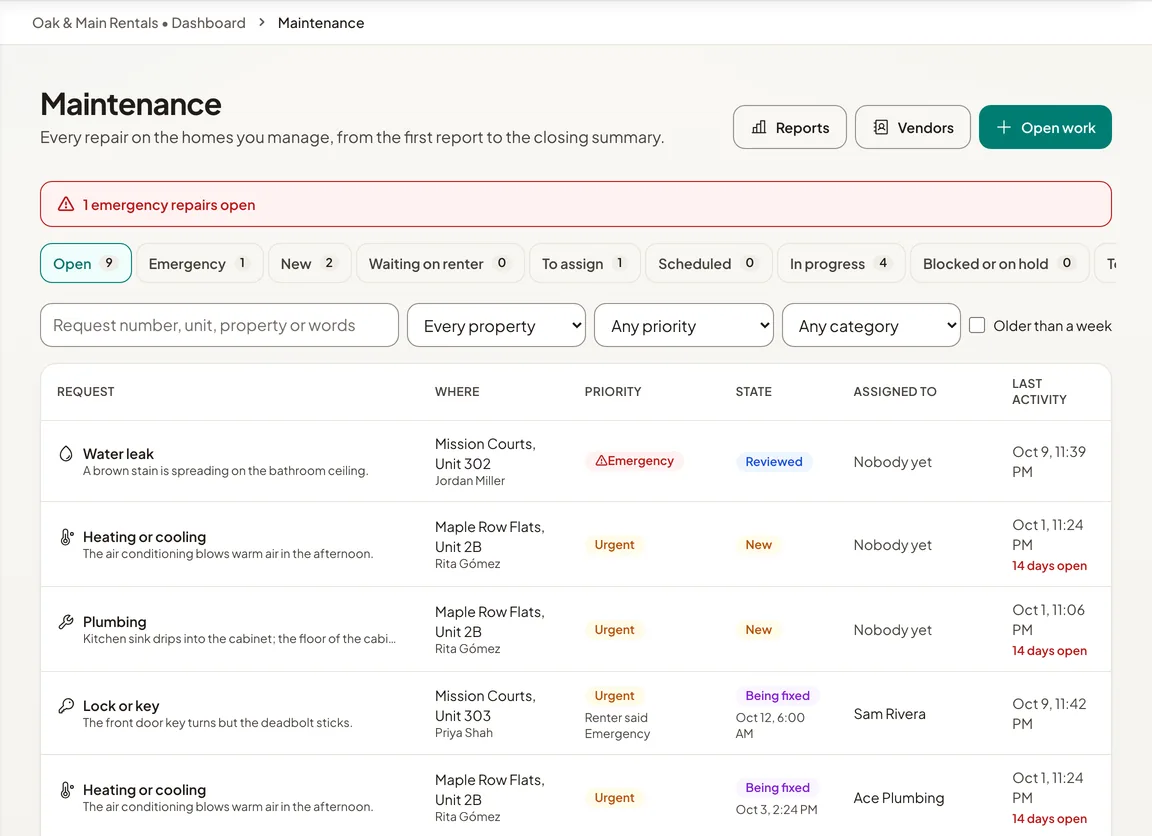Click renter name Priya Shah
Image resolution: width=1152 pixels, height=836 pixels.
point(464,732)
